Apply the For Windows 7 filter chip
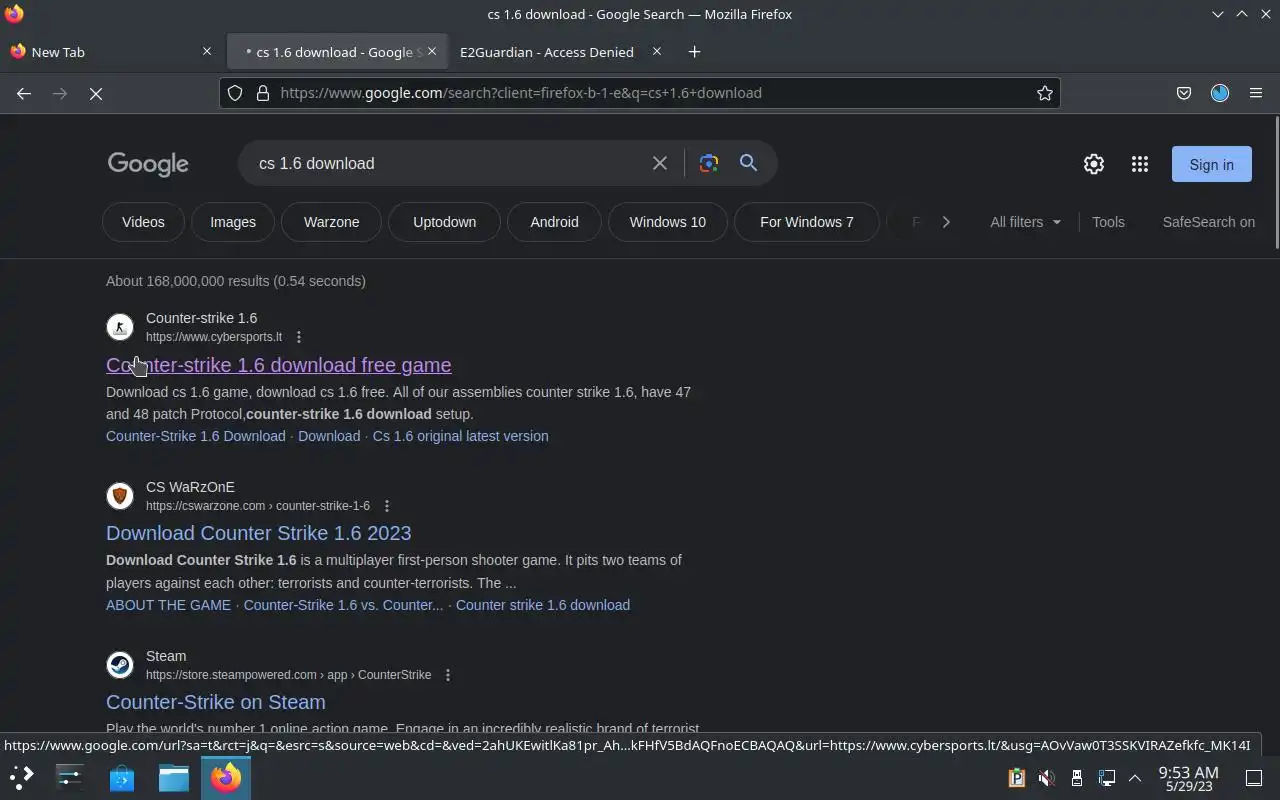1280x800 pixels. click(807, 222)
